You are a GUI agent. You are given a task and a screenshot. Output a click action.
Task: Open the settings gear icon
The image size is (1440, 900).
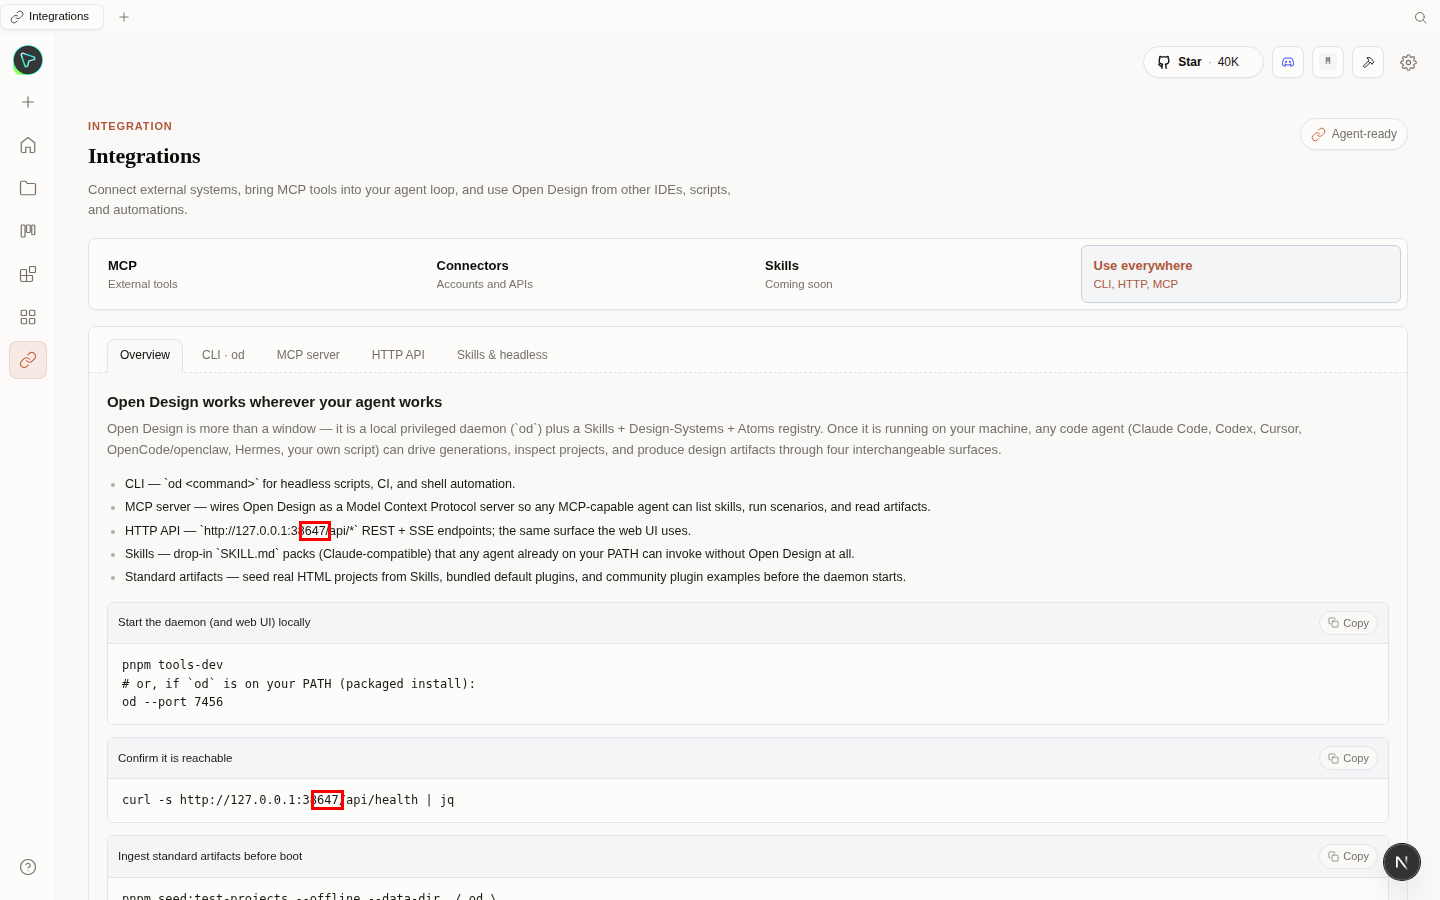pyautogui.click(x=1408, y=62)
